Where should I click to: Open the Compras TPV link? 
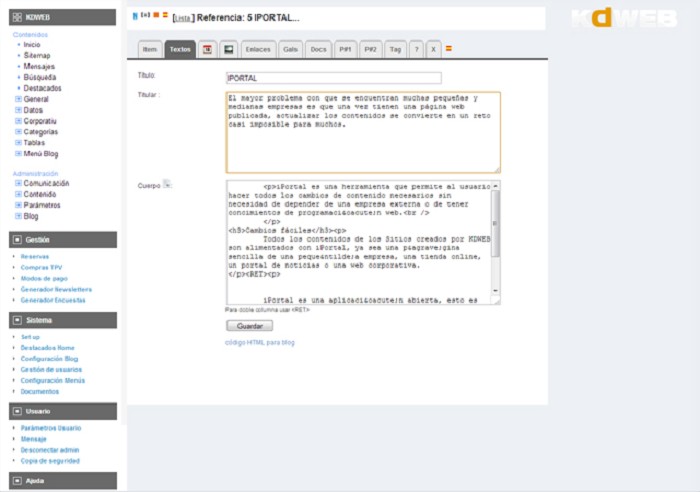(x=41, y=267)
